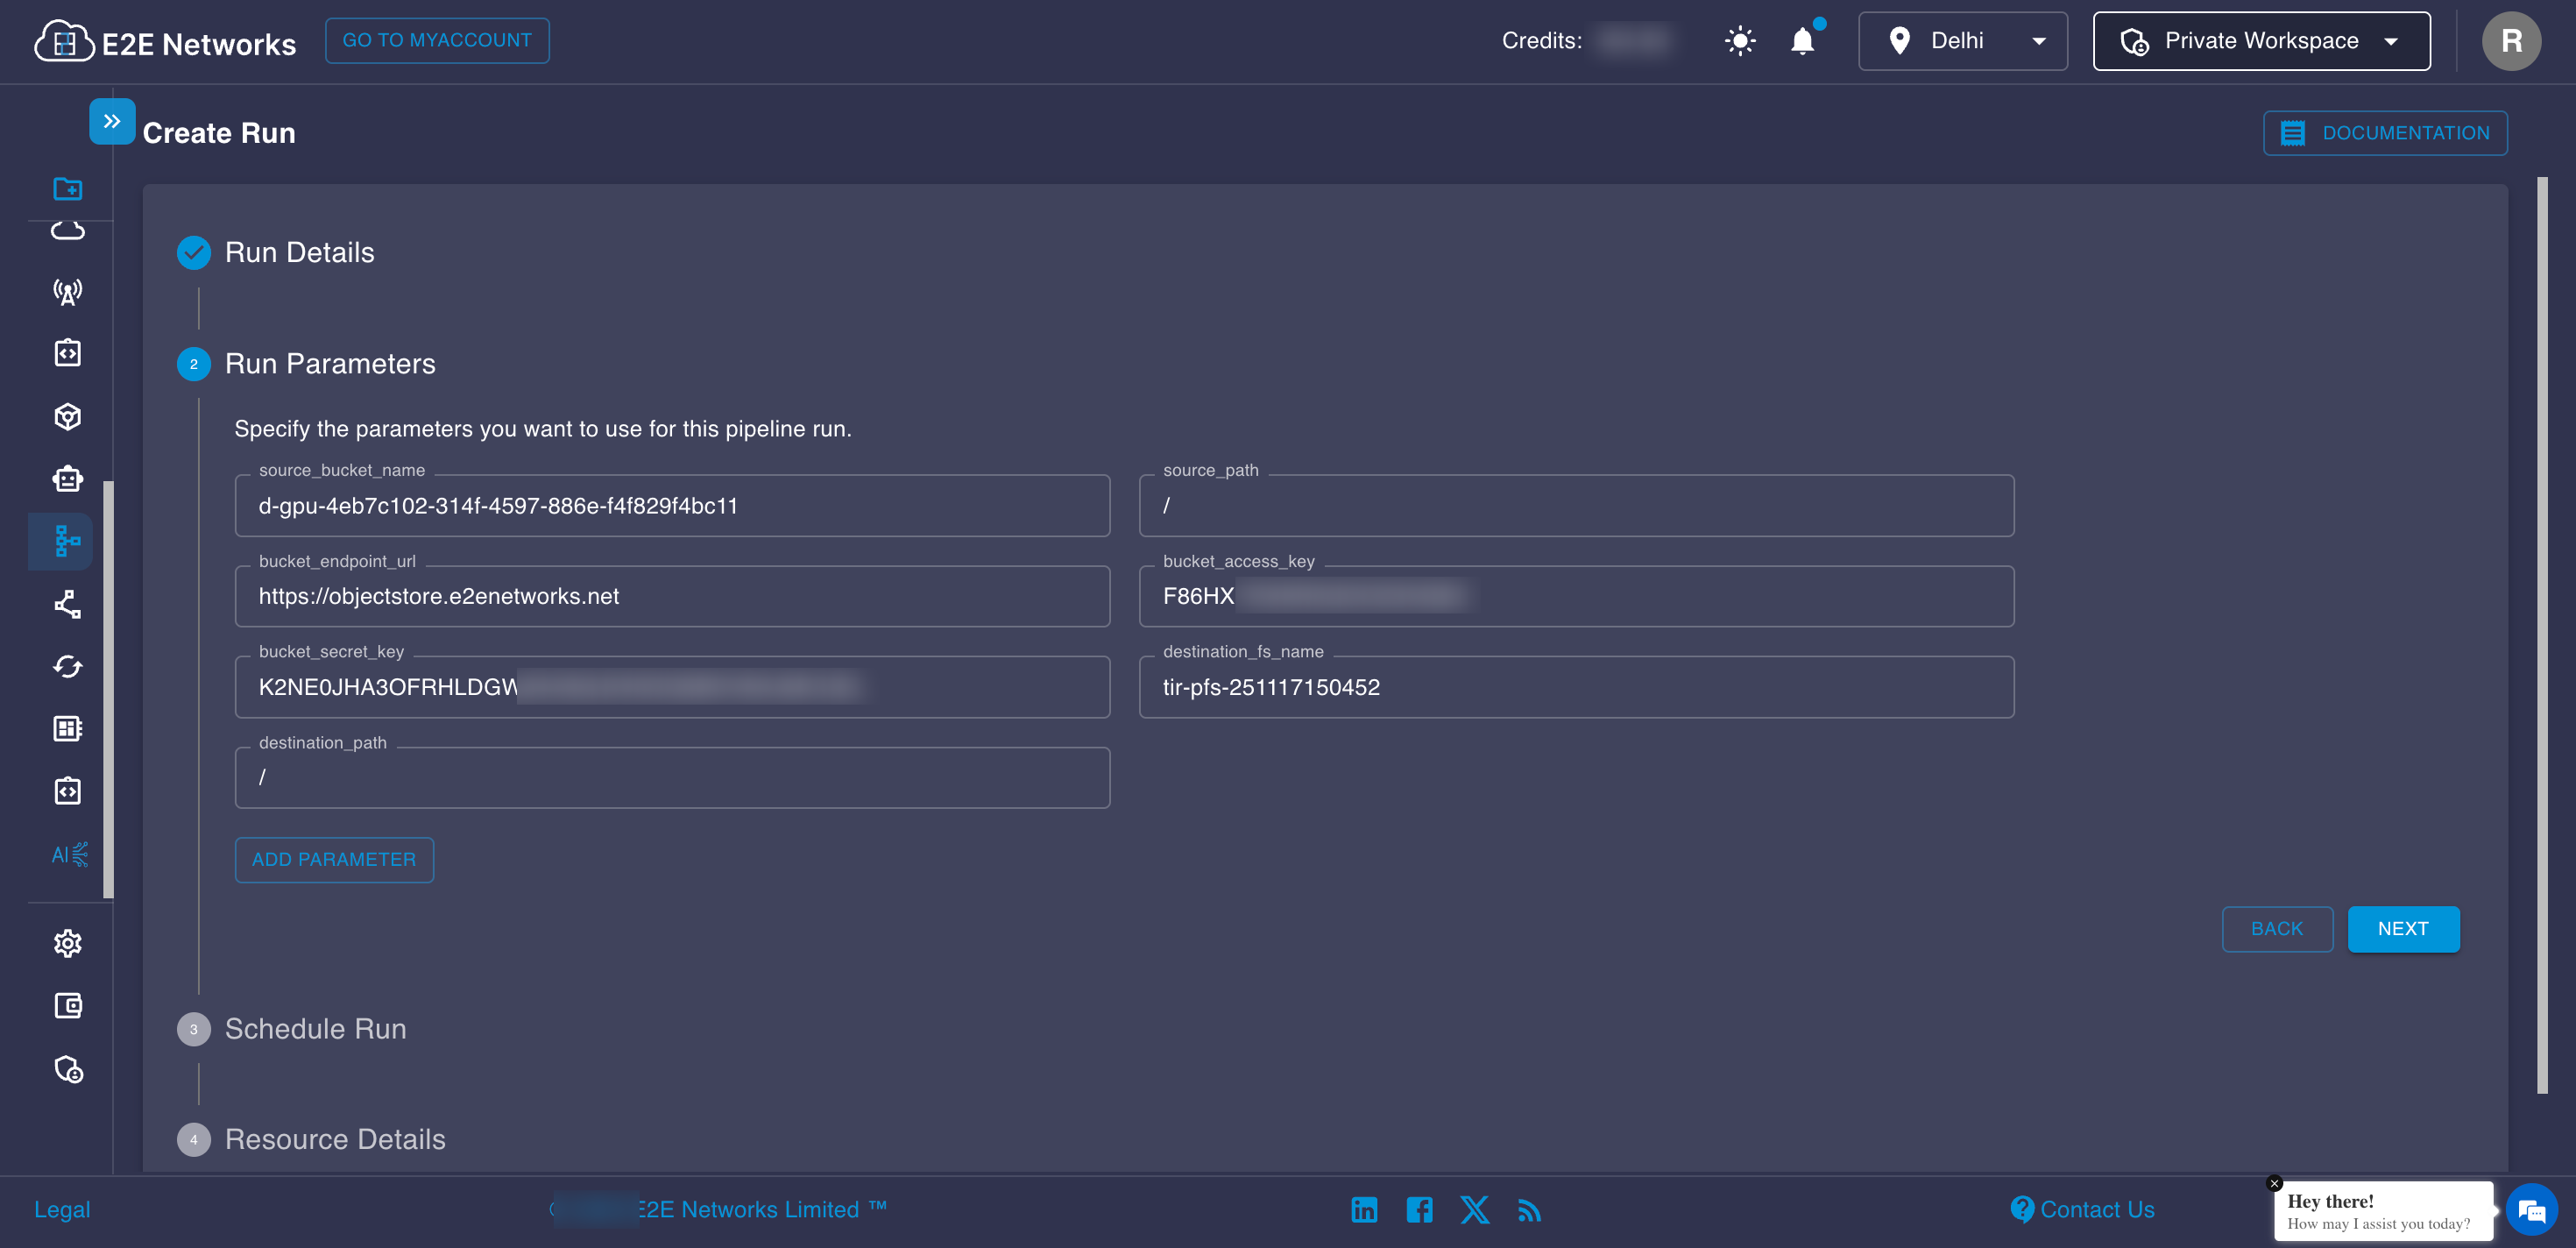The height and width of the screenshot is (1248, 2576).
Task: Click ADD PARAMETER
Action: pos(334,859)
